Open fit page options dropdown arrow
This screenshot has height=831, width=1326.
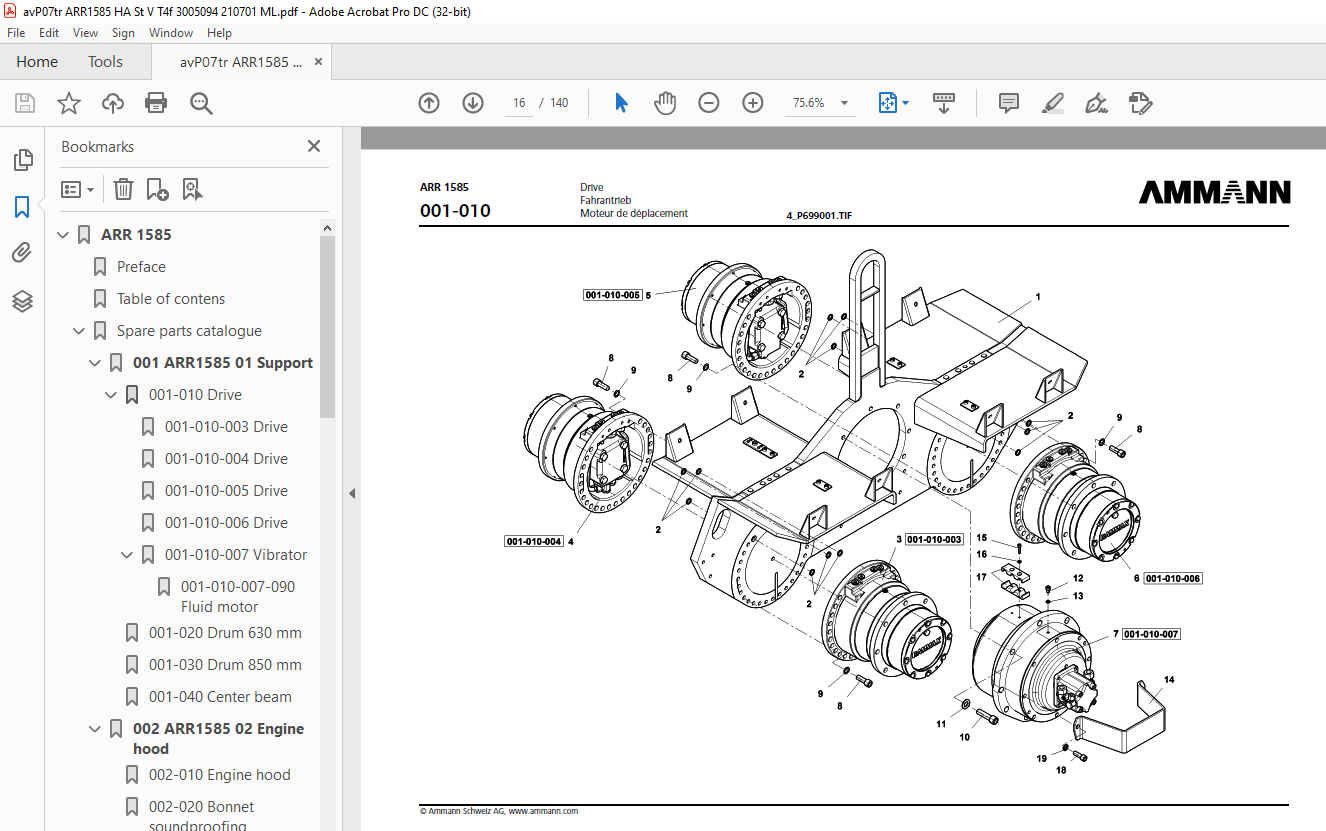click(906, 103)
